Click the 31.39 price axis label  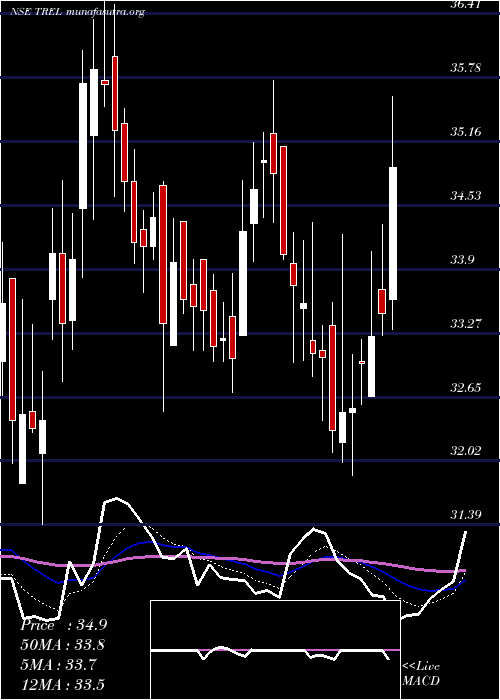466,515
